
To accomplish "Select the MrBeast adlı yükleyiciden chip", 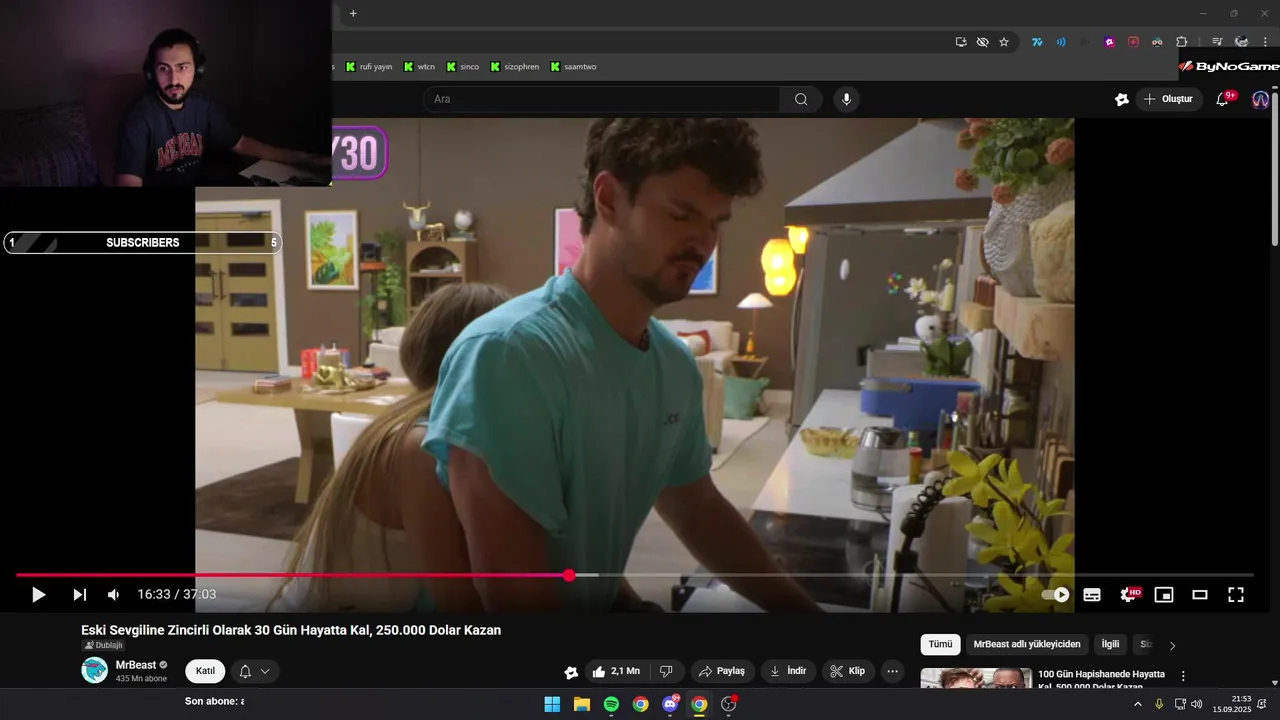I will [1027, 645].
